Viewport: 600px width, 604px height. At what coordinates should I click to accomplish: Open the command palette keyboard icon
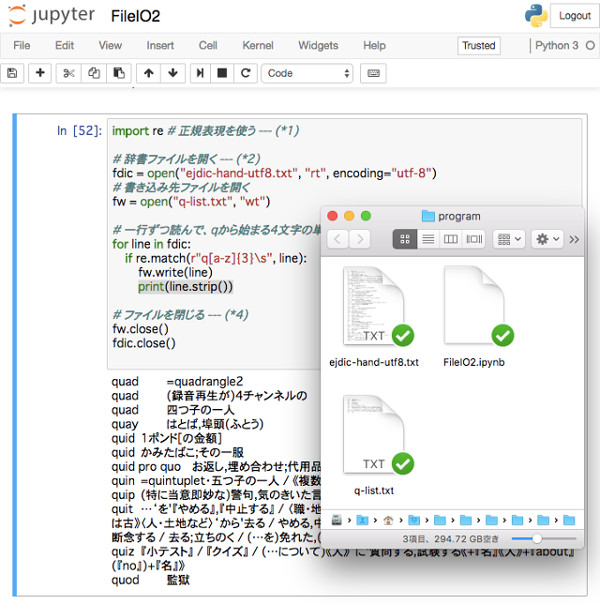374,73
